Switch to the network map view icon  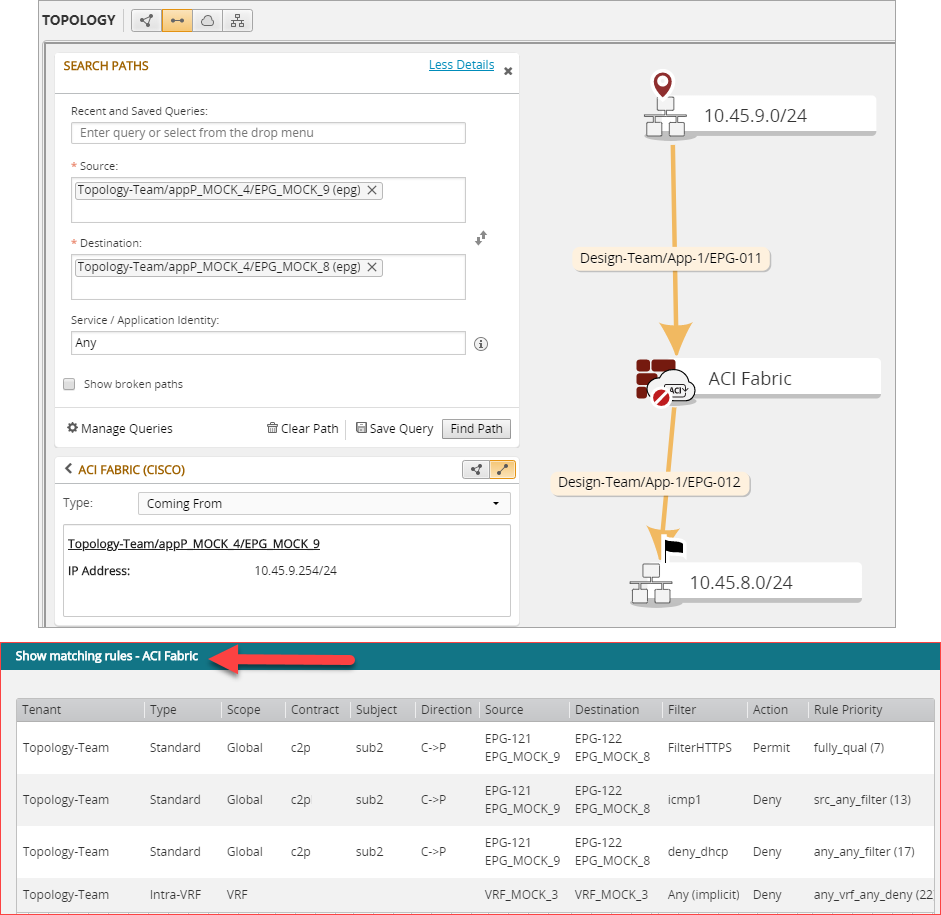(147, 20)
